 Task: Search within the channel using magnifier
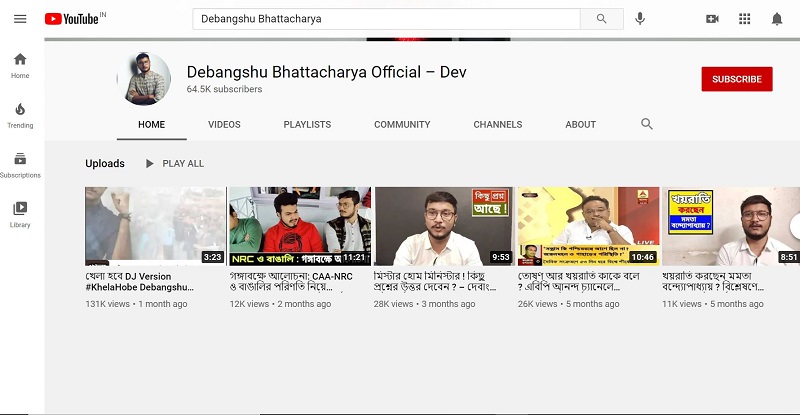pos(646,124)
